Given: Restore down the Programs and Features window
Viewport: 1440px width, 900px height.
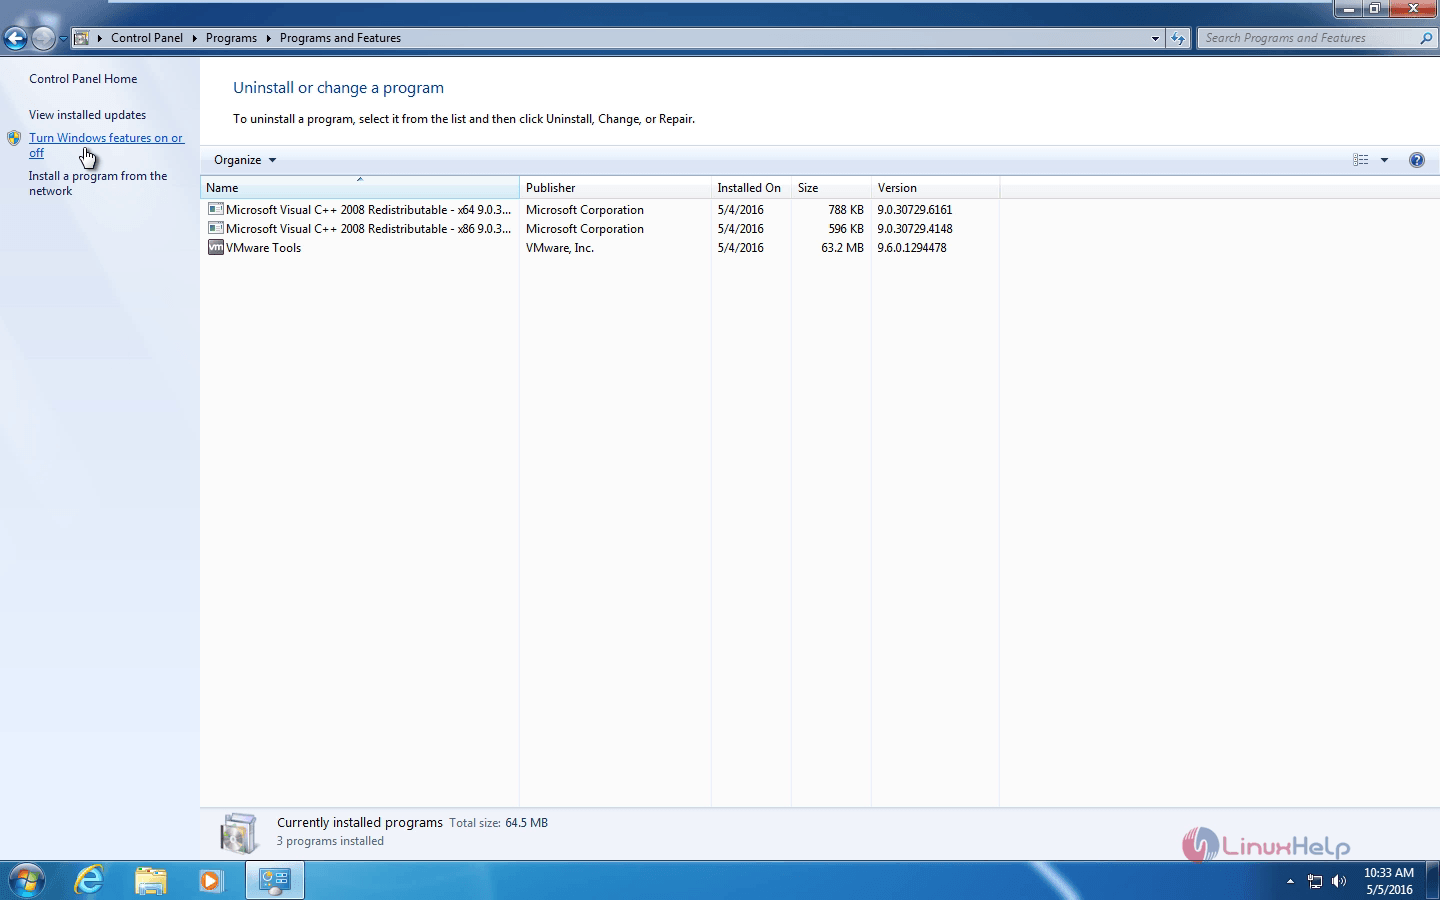Looking at the screenshot, I should pyautogui.click(x=1375, y=8).
